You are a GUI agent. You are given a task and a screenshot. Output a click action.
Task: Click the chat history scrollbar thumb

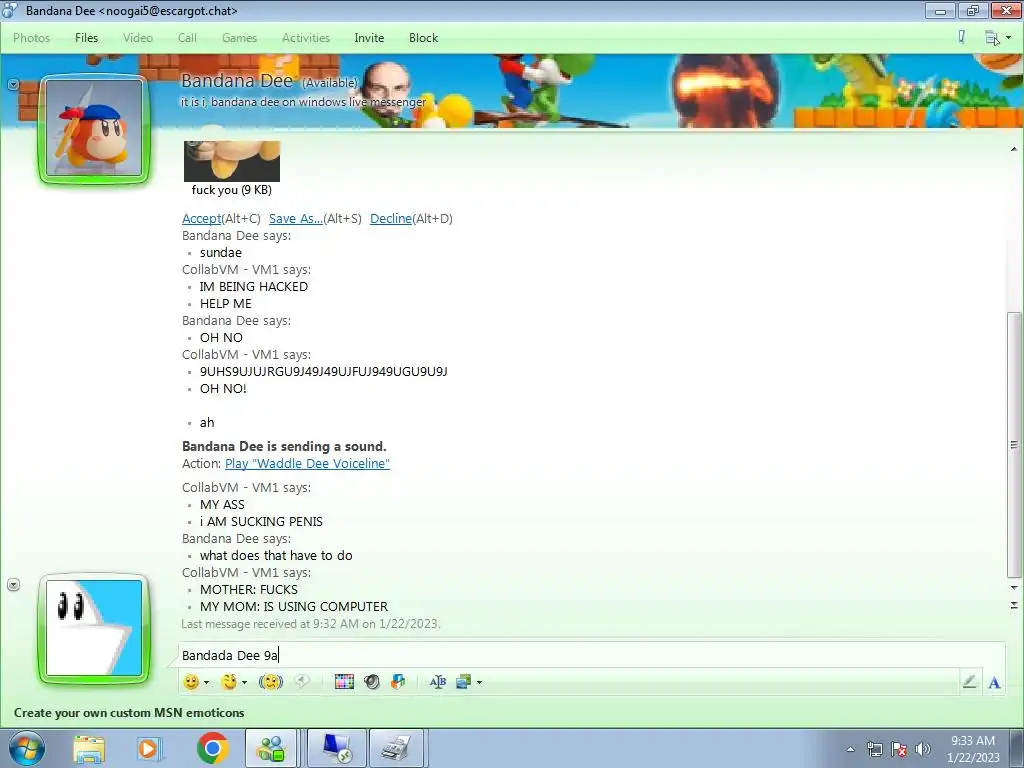[x=1014, y=444]
